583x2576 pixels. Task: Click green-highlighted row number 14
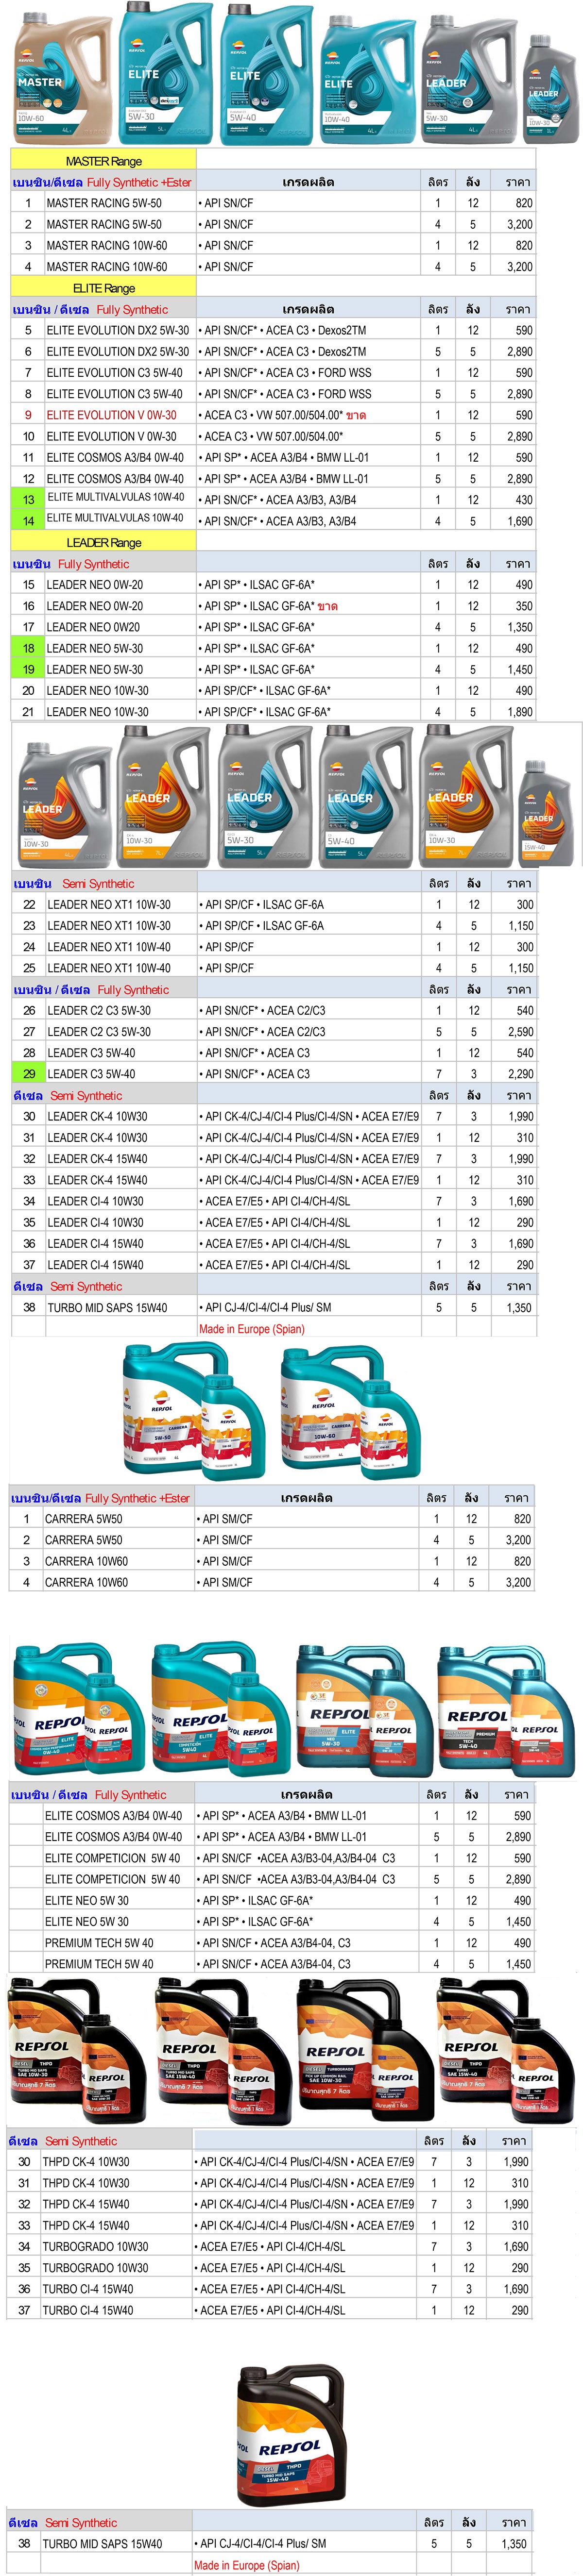tap(28, 520)
